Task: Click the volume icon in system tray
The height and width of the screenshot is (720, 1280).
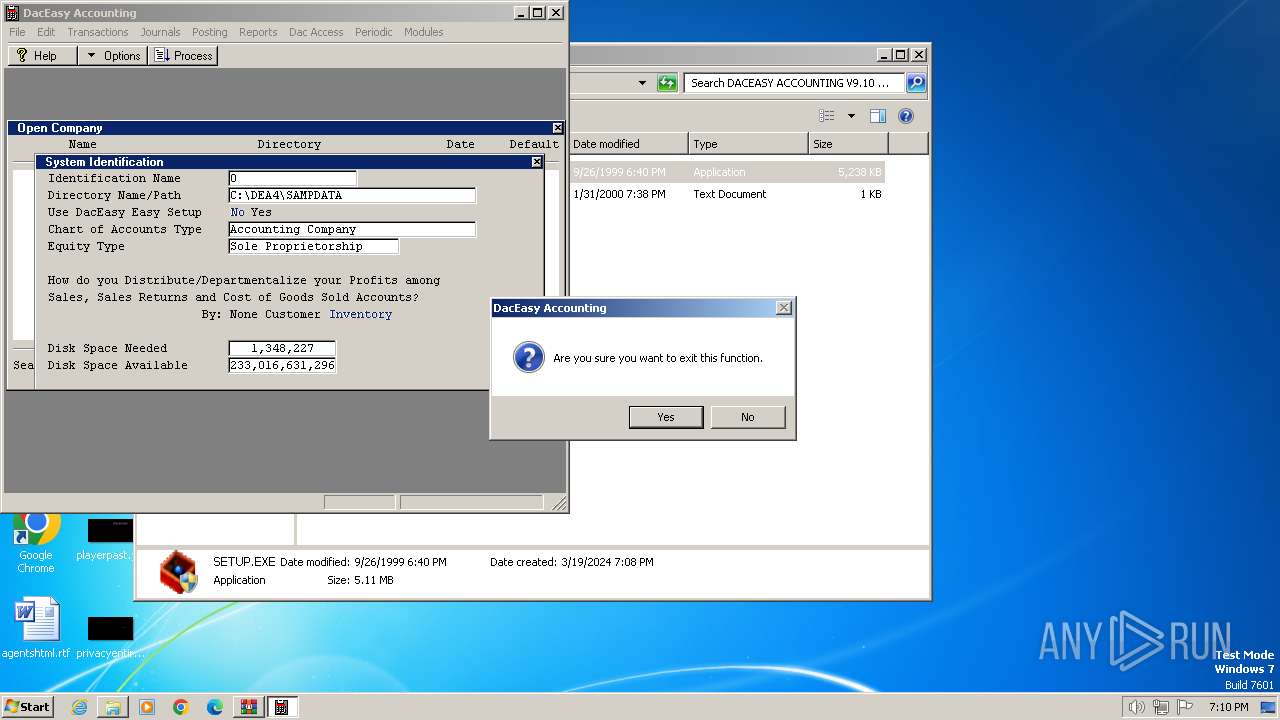Action: click(1136, 707)
